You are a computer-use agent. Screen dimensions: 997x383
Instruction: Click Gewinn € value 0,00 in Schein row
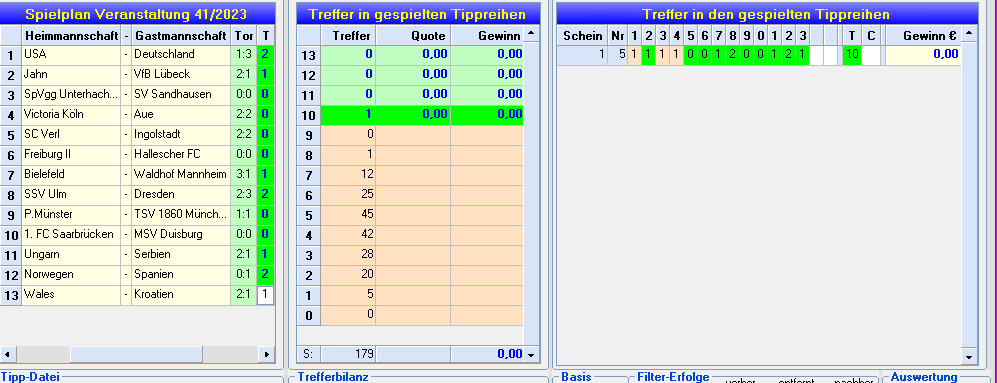(x=923, y=55)
